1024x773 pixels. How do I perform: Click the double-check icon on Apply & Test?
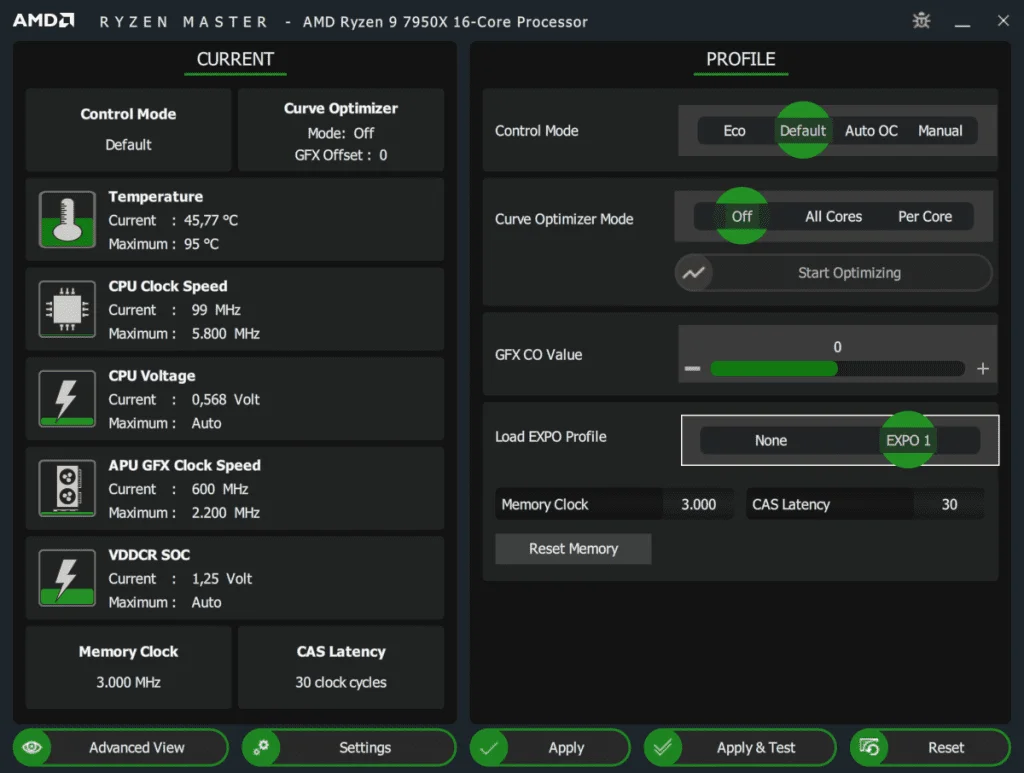(x=663, y=747)
